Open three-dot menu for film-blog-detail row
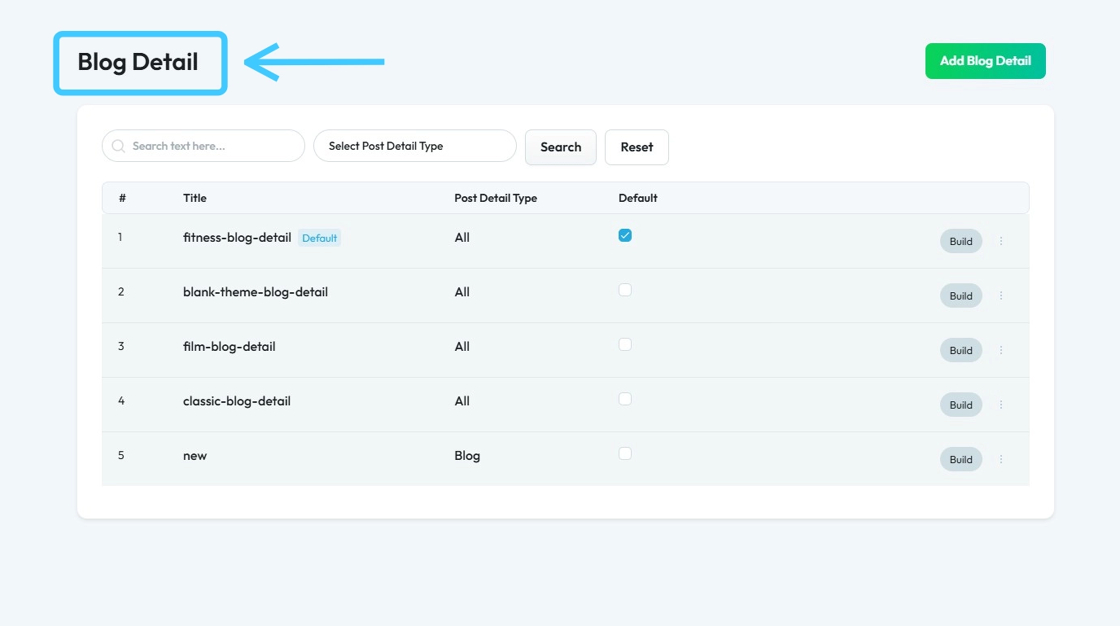The image size is (1120, 626). (1001, 350)
